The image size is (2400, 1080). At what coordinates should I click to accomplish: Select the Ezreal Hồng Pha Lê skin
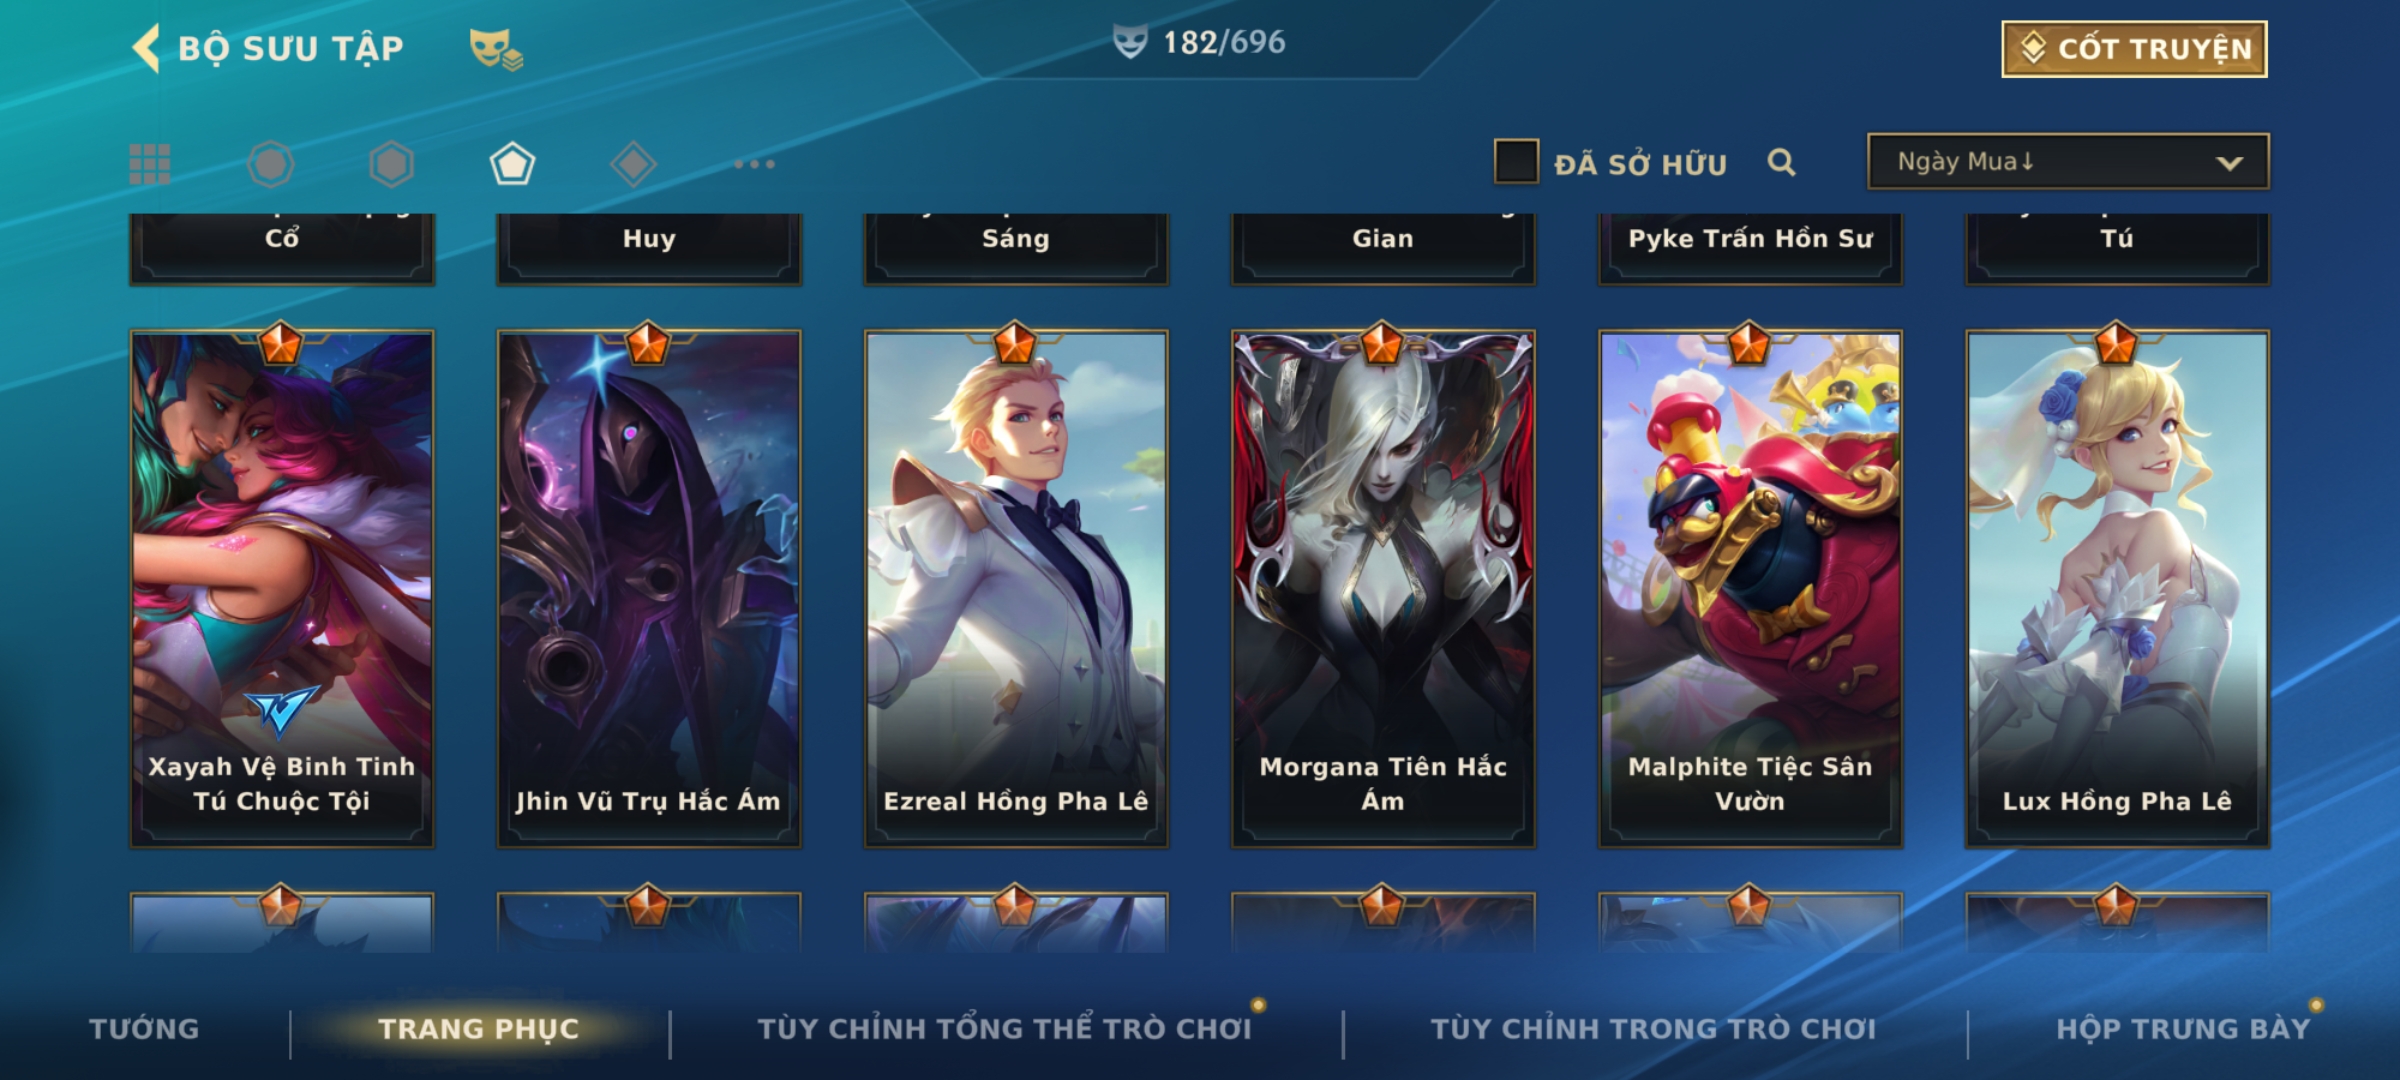click(x=1016, y=588)
